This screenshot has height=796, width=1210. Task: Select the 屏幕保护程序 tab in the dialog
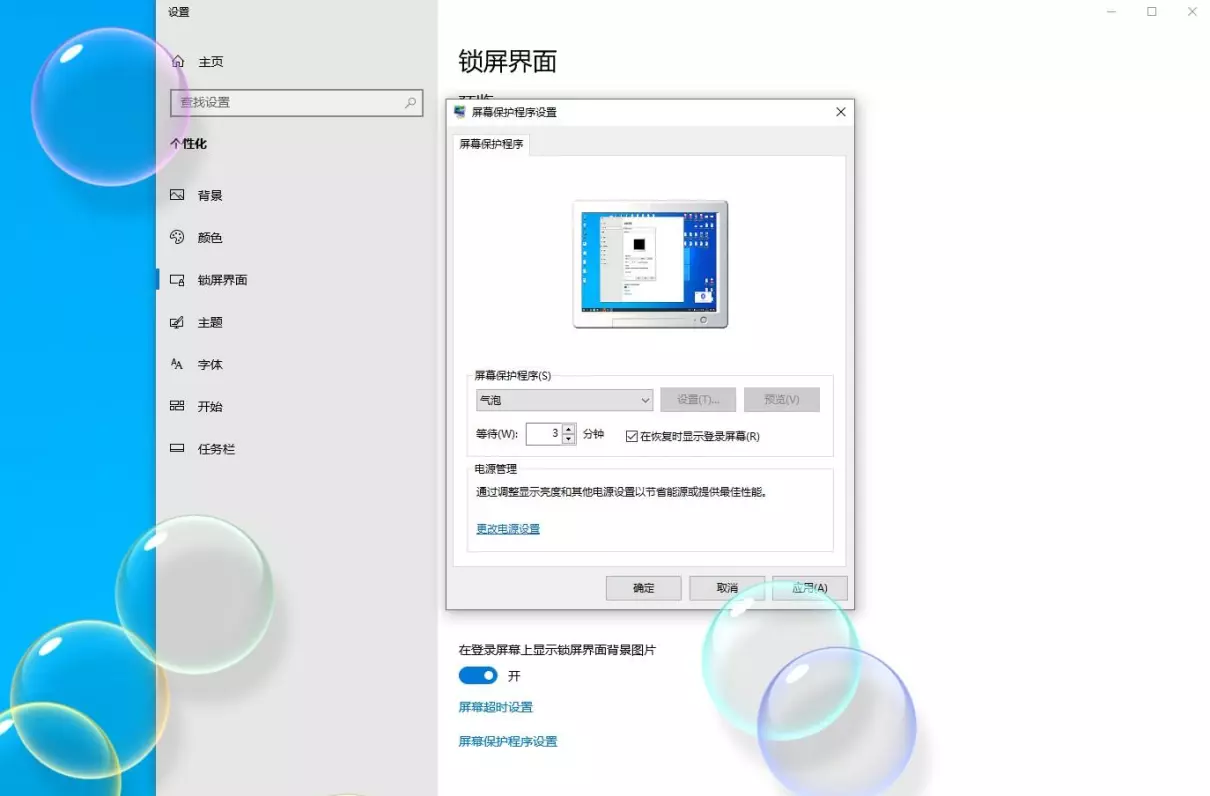tap(491, 144)
